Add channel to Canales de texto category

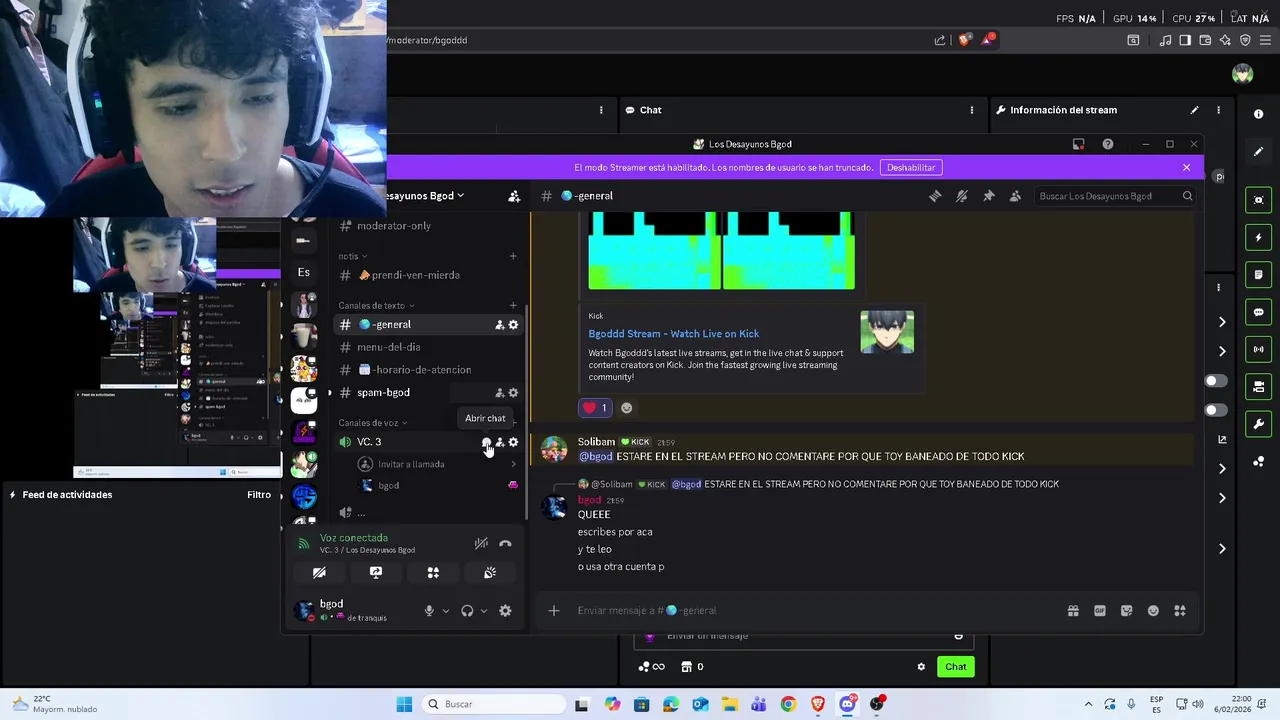coord(513,306)
